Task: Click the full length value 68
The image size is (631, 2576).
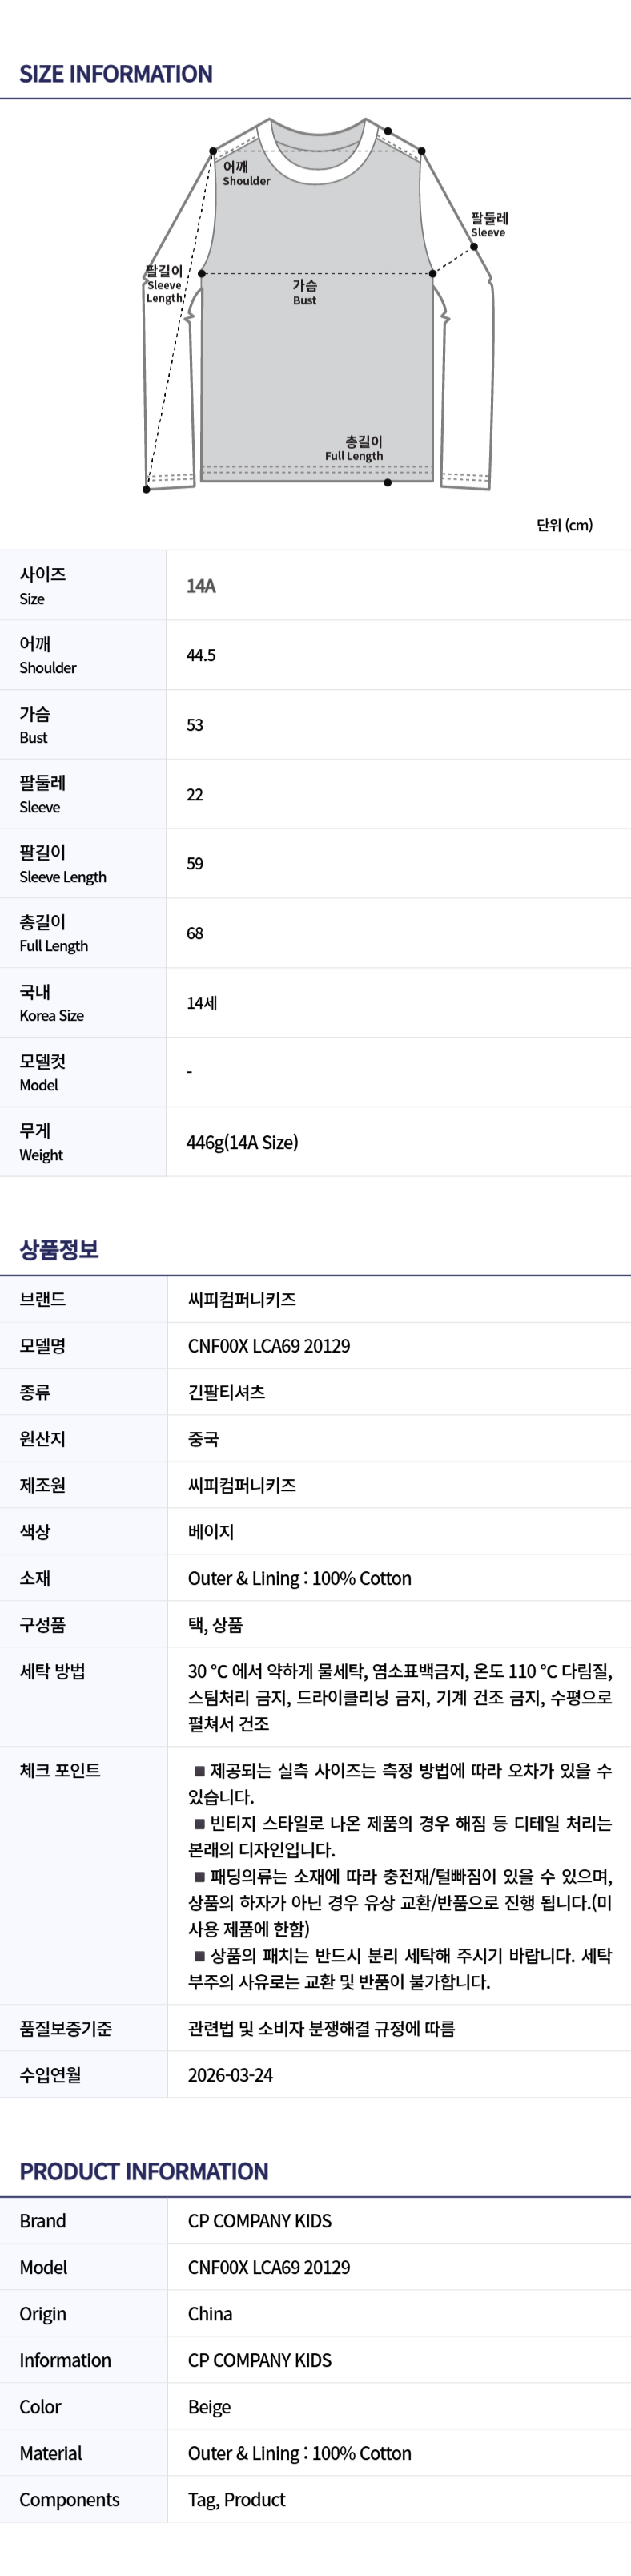Action: [195, 933]
